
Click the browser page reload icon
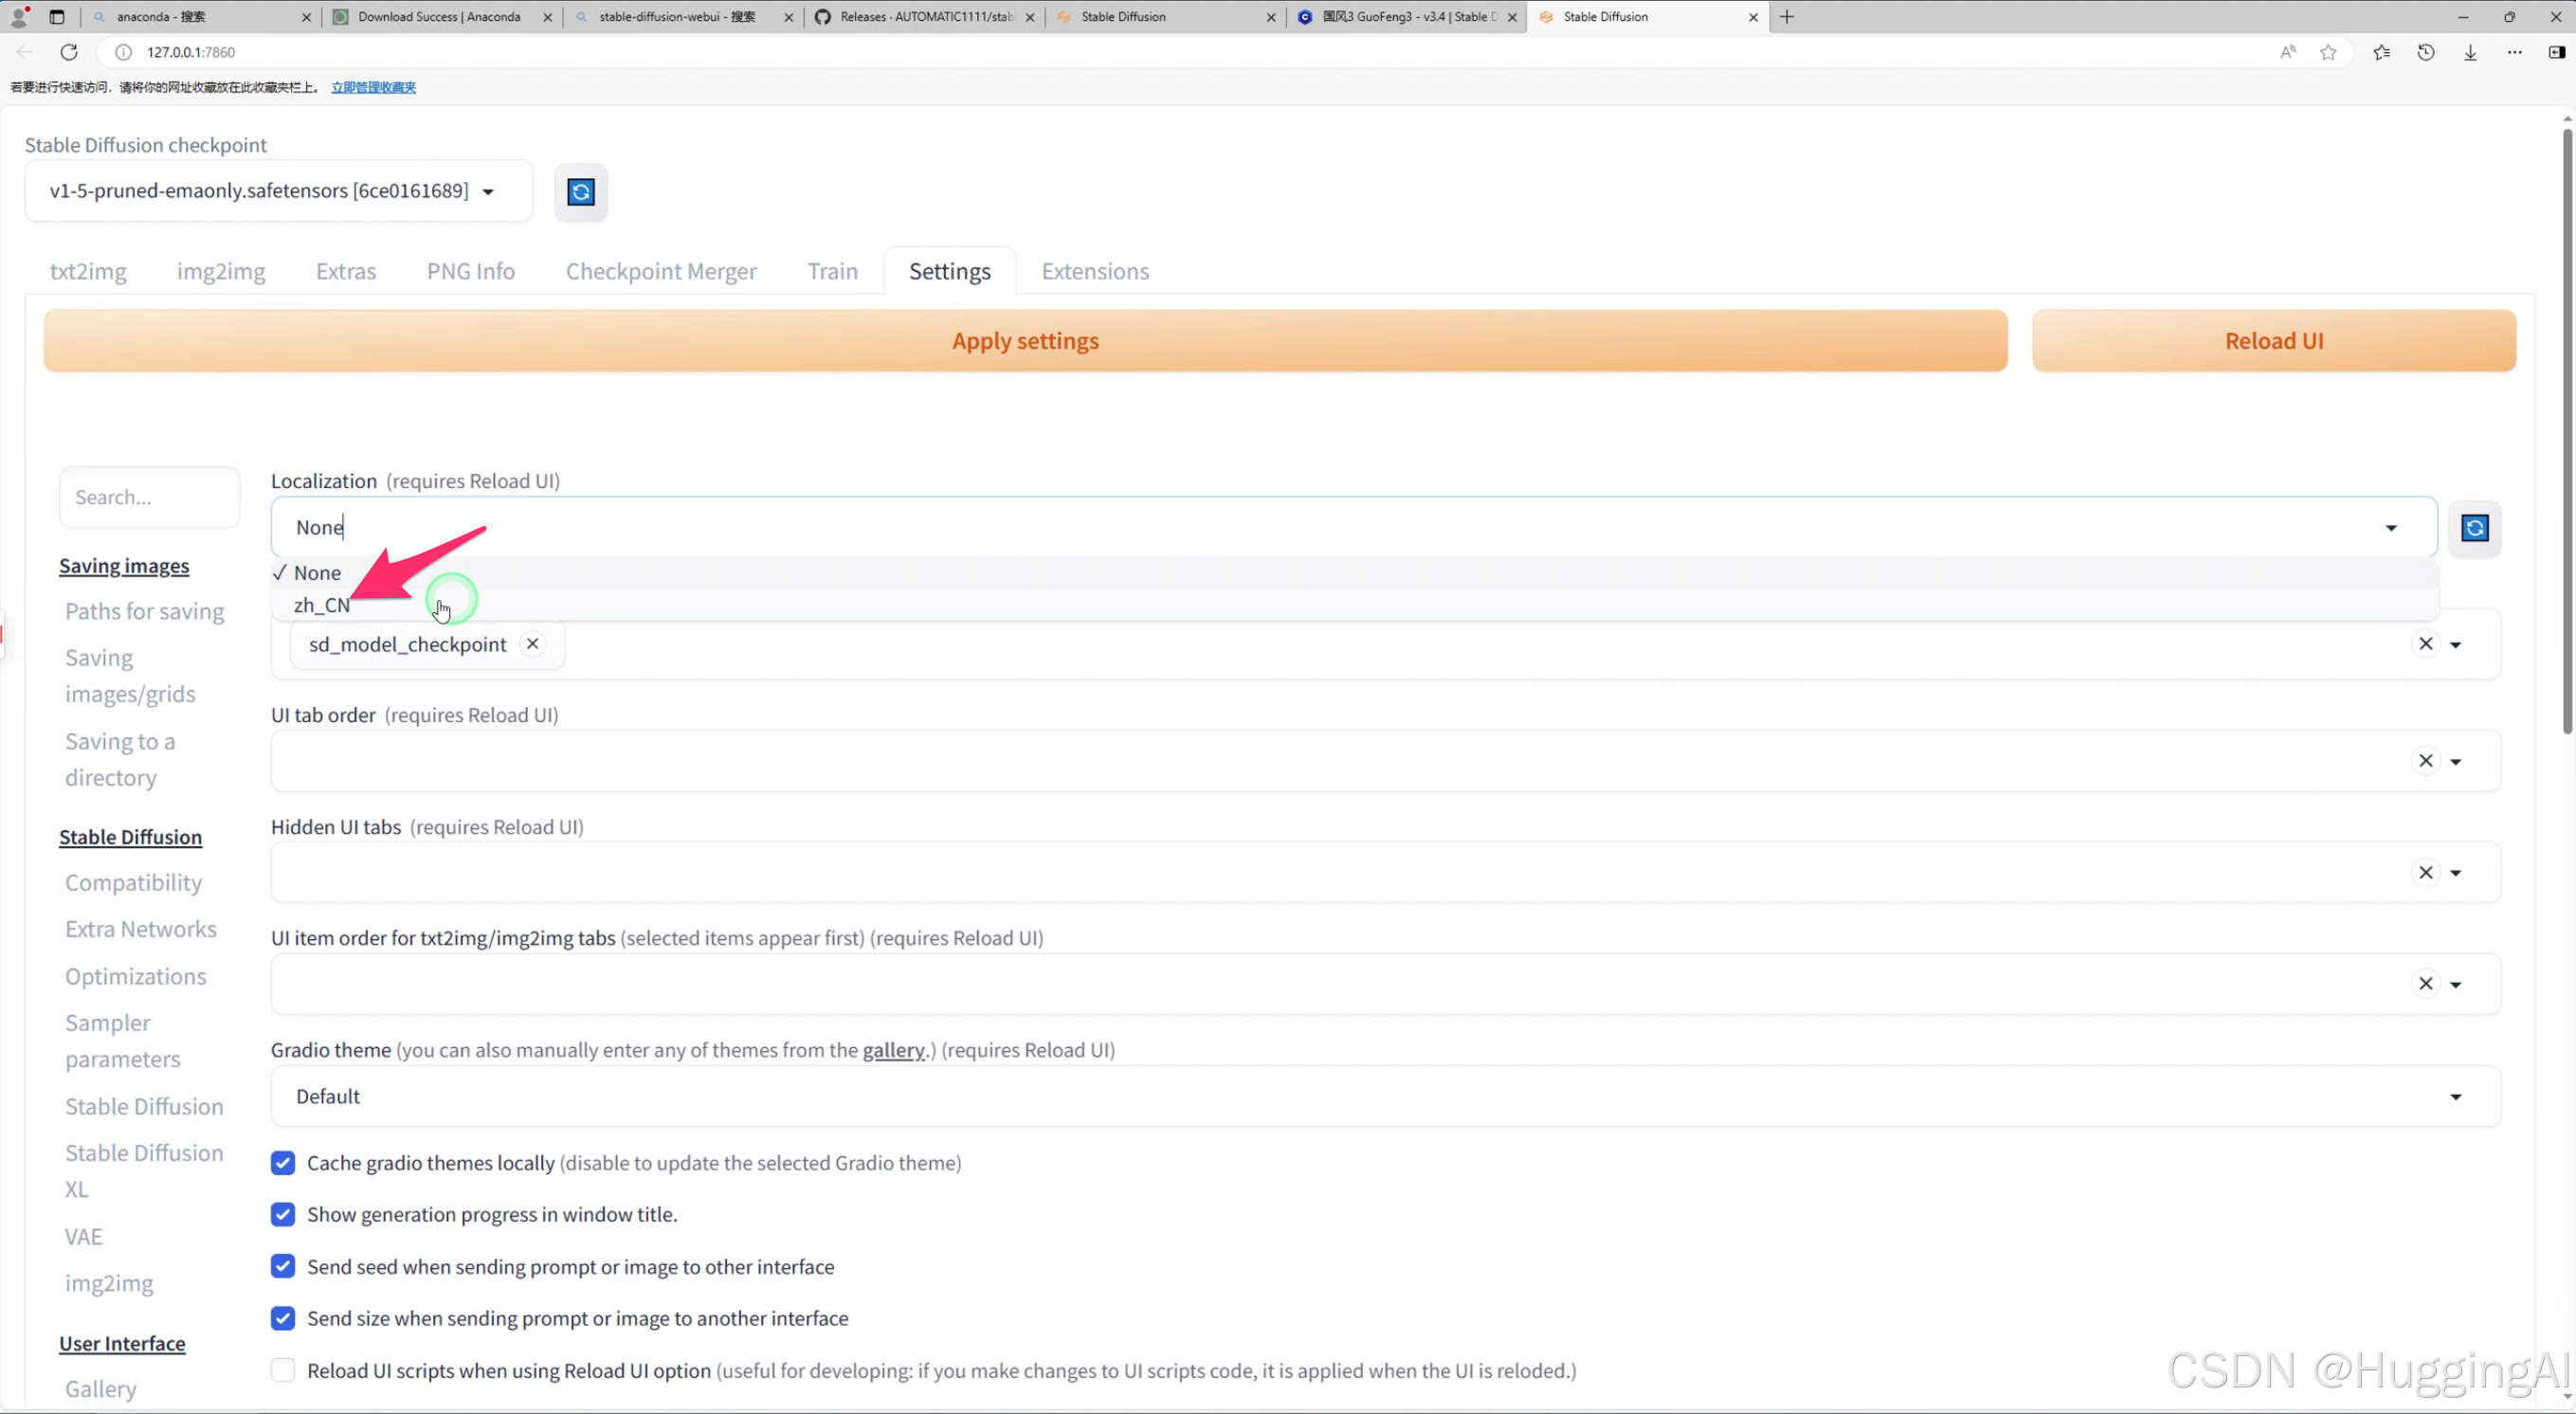(x=69, y=52)
